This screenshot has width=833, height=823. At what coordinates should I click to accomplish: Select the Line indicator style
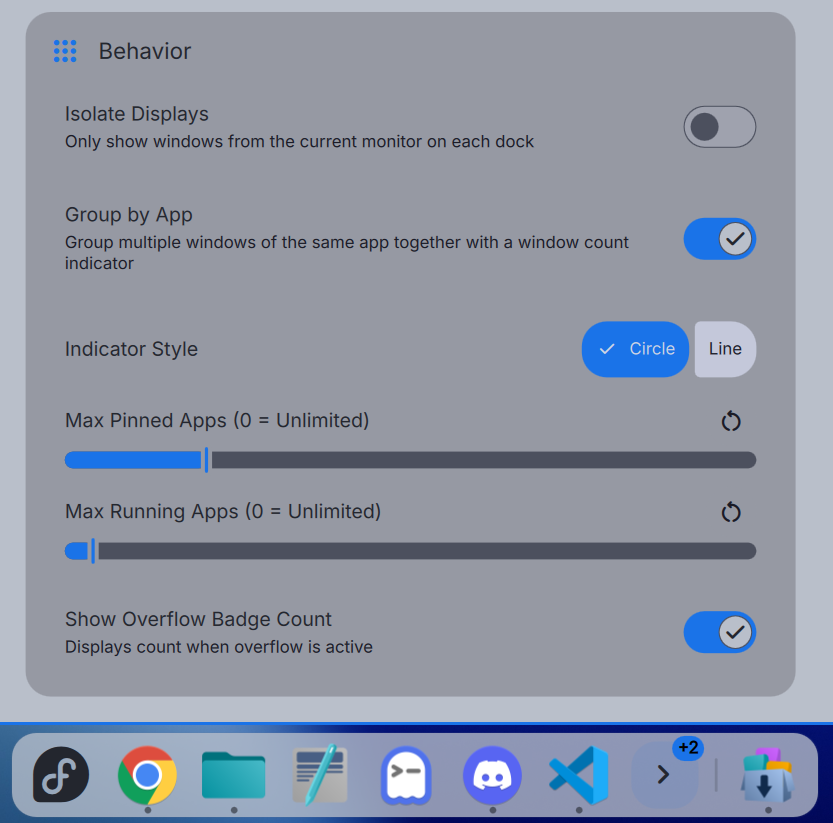[725, 349]
